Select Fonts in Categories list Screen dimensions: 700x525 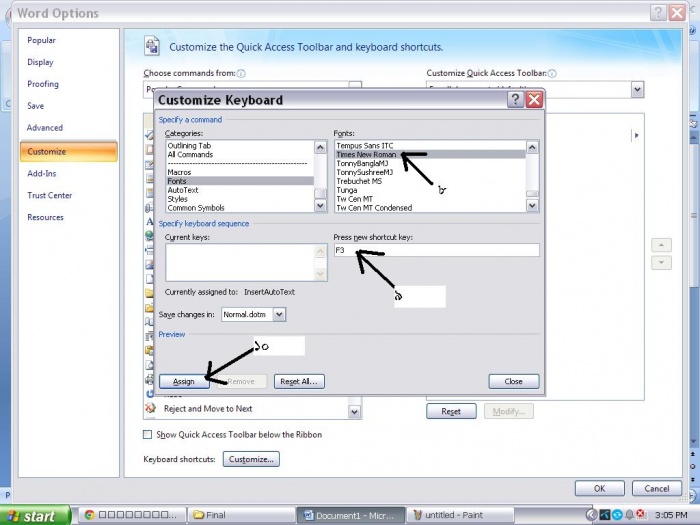click(x=240, y=181)
